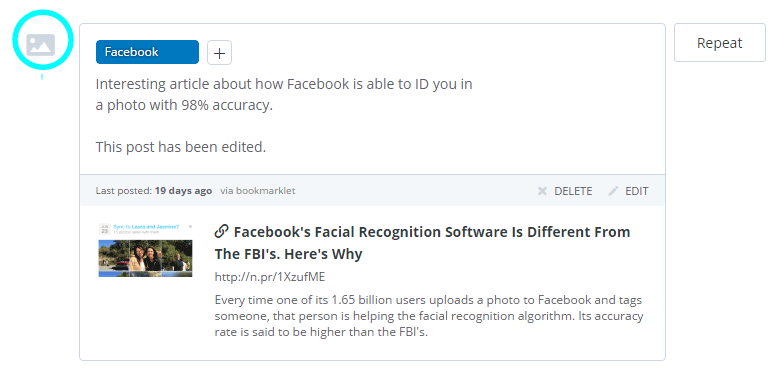Click the chain link icon beside the article title

[222, 231]
